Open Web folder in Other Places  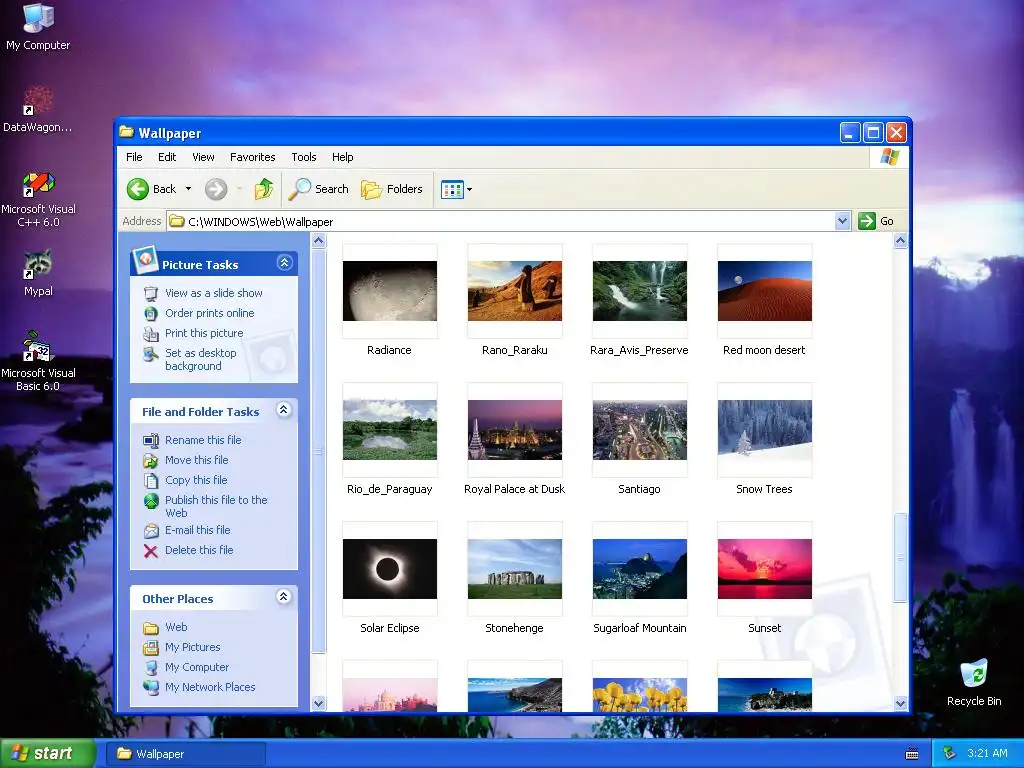[x=176, y=628]
